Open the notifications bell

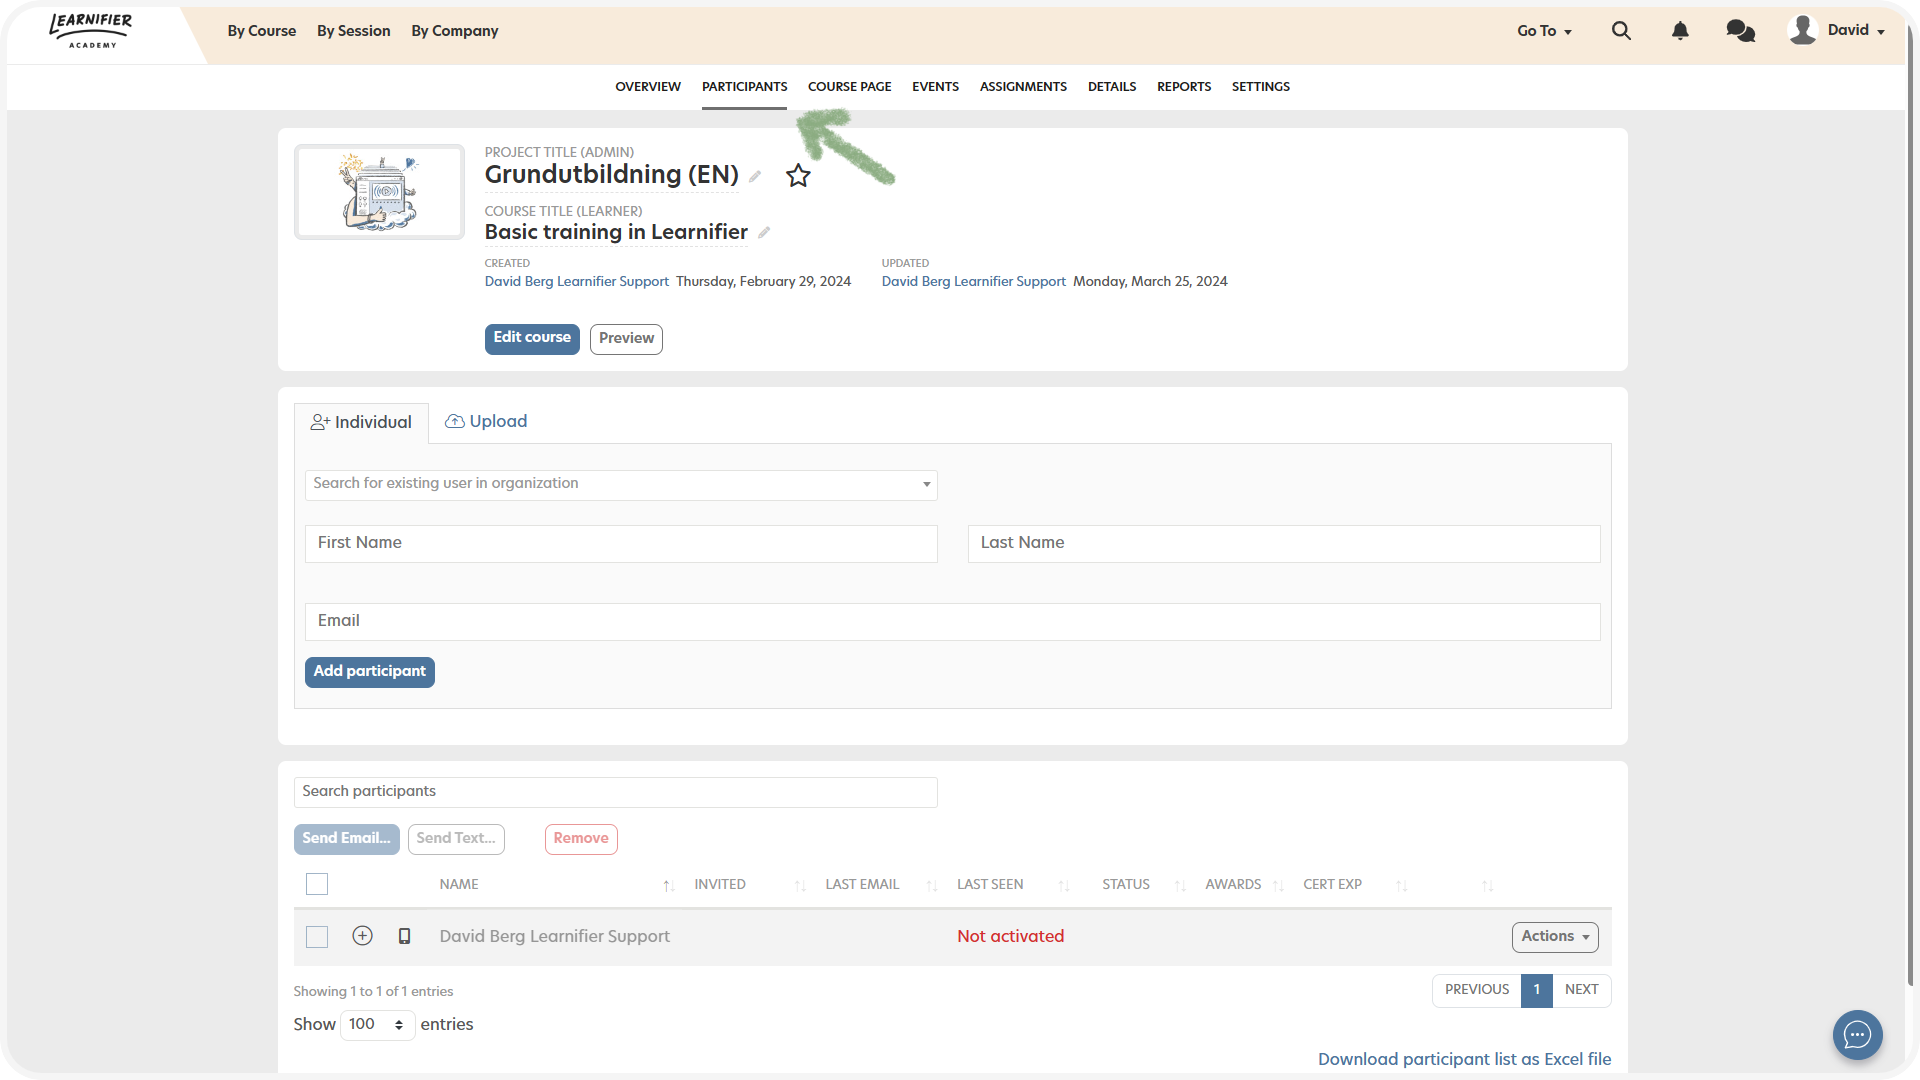[x=1680, y=31]
